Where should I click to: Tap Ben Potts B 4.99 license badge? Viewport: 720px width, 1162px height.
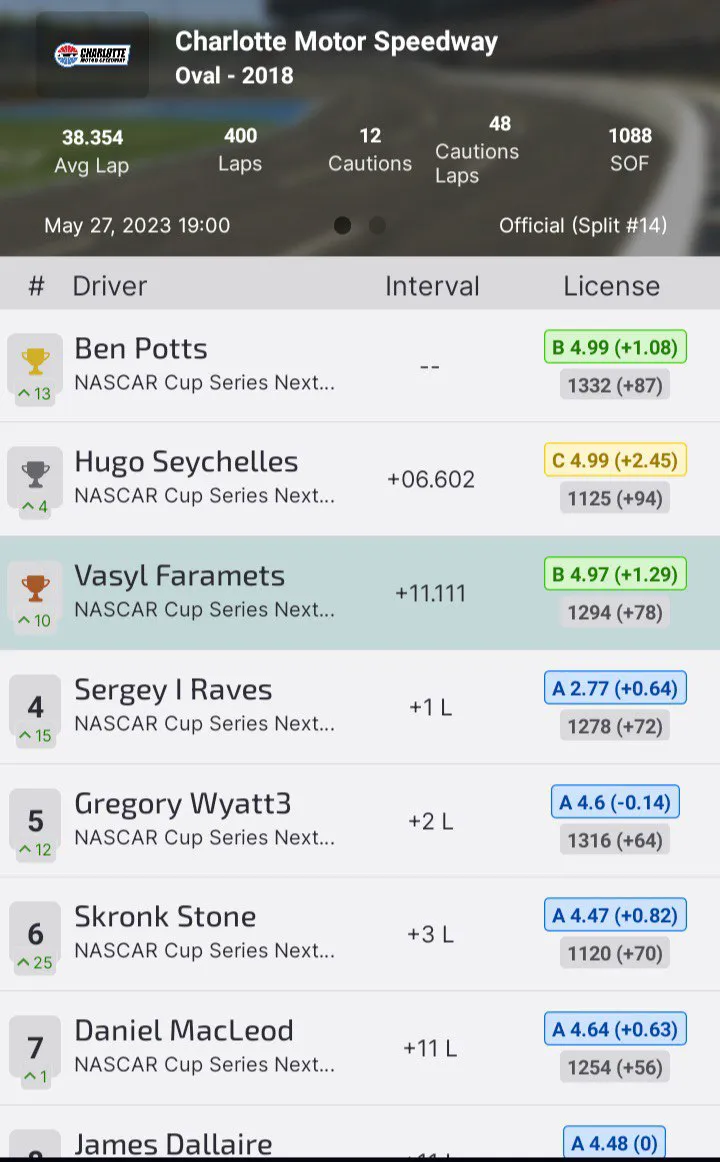615,347
